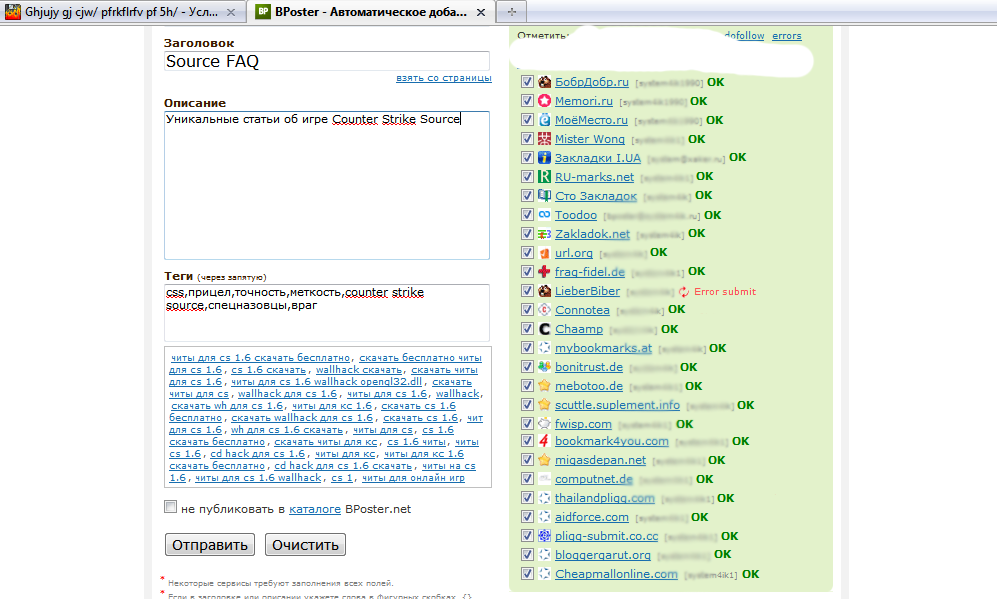Click the frag-fidel.de red cross icon
Viewport: 997px width, 599px height.
point(544,272)
